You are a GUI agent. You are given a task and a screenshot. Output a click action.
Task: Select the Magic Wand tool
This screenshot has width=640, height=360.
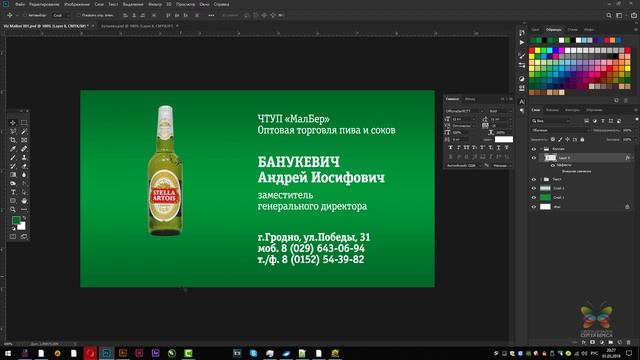coord(24,131)
